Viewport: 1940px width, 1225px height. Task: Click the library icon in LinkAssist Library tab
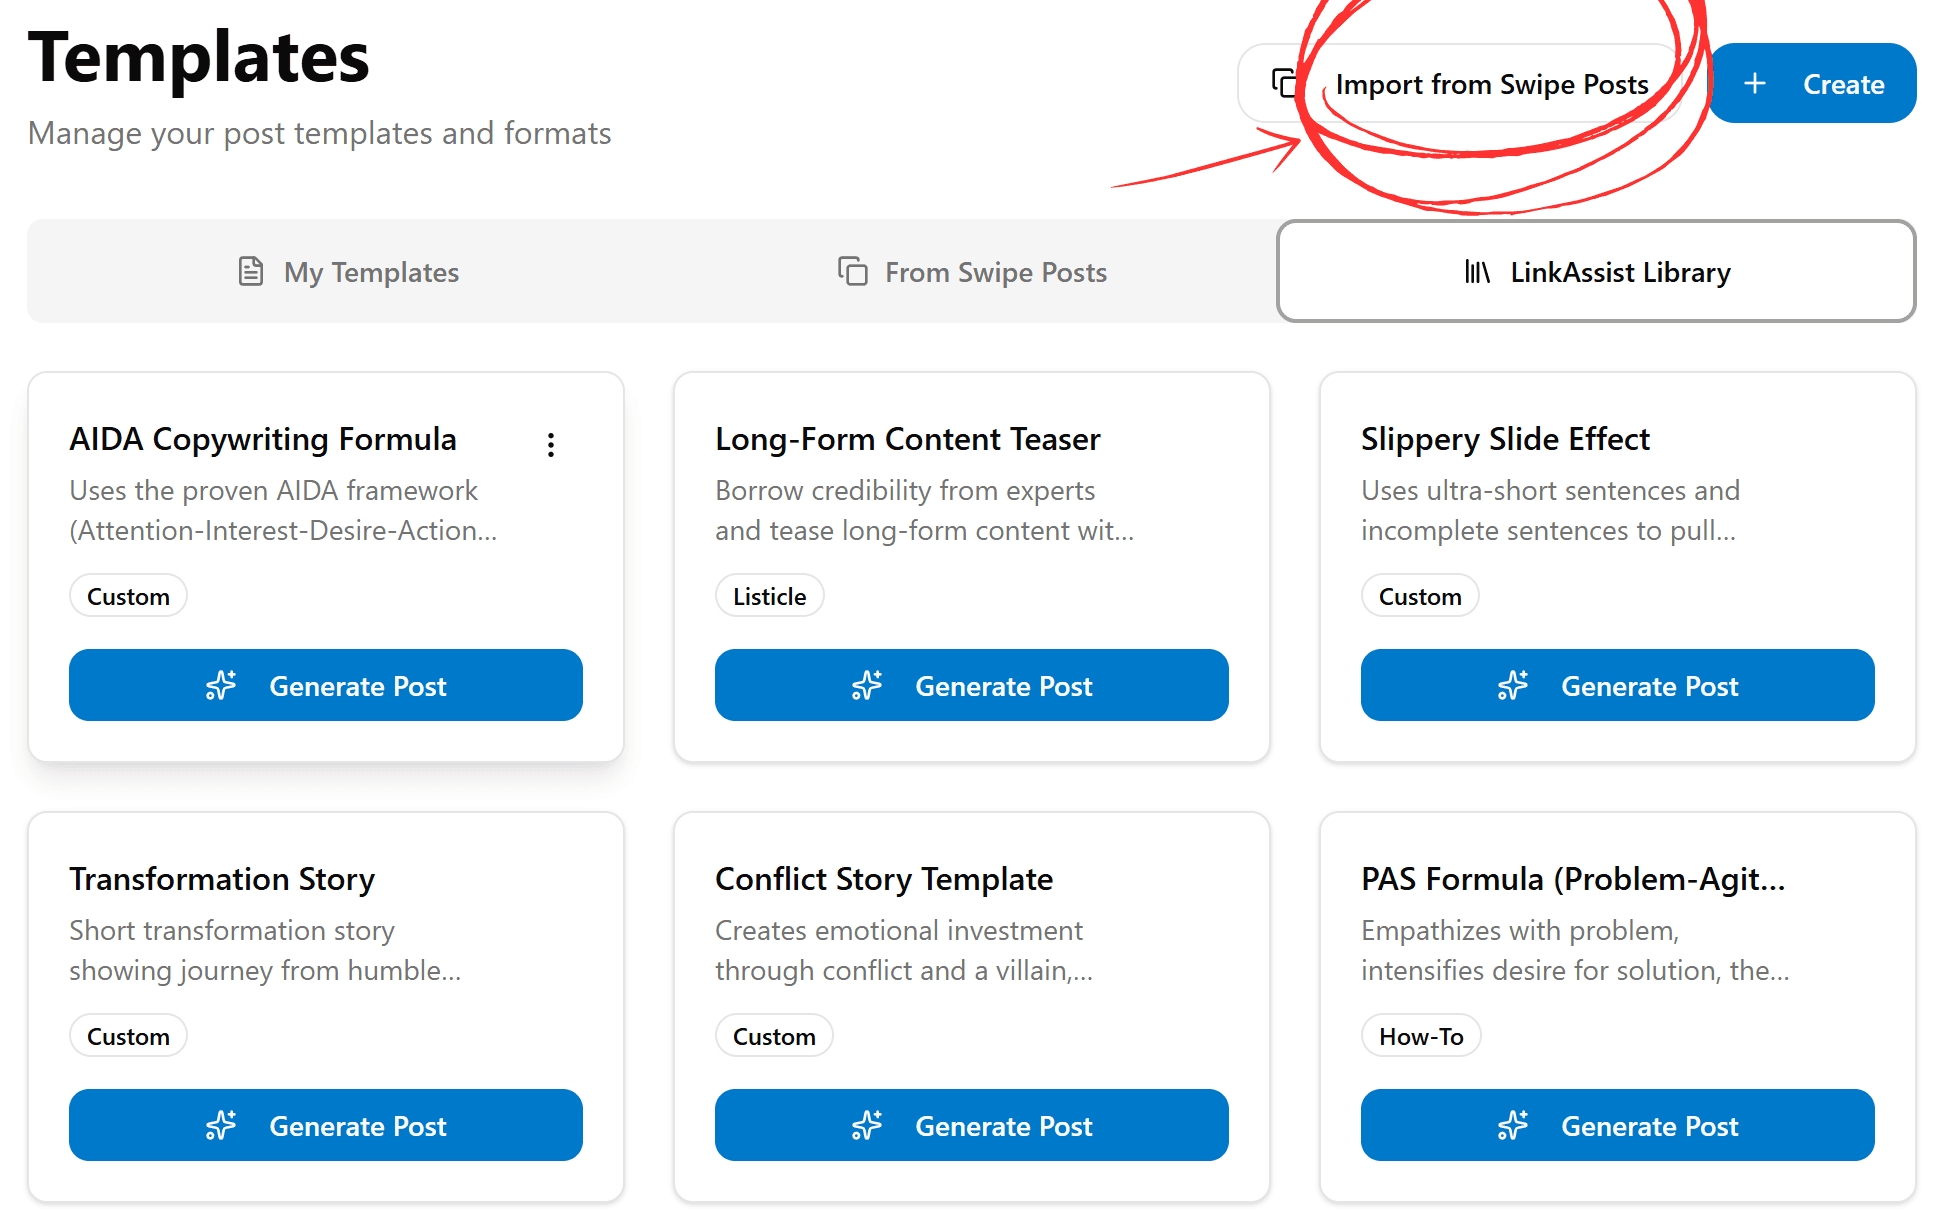click(1477, 271)
